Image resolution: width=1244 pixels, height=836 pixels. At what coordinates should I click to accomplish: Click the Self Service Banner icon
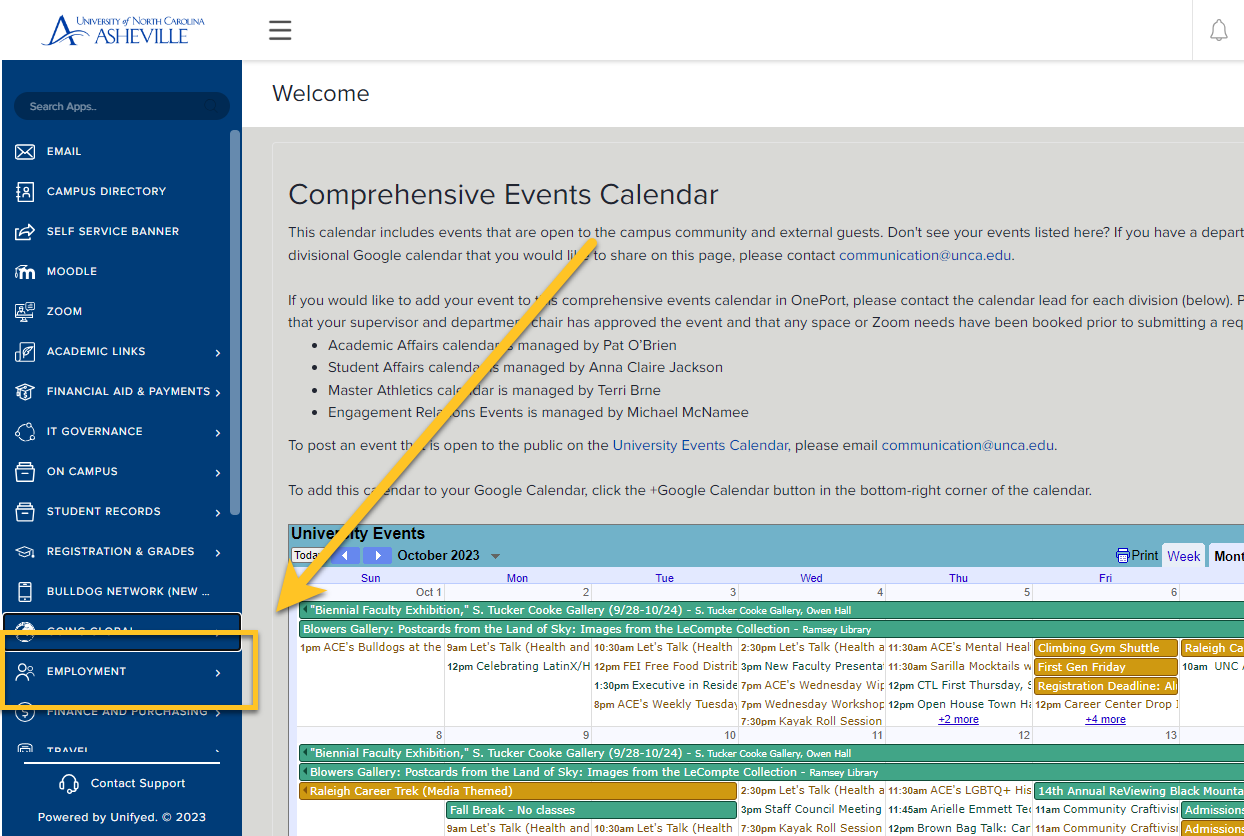click(26, 232)
